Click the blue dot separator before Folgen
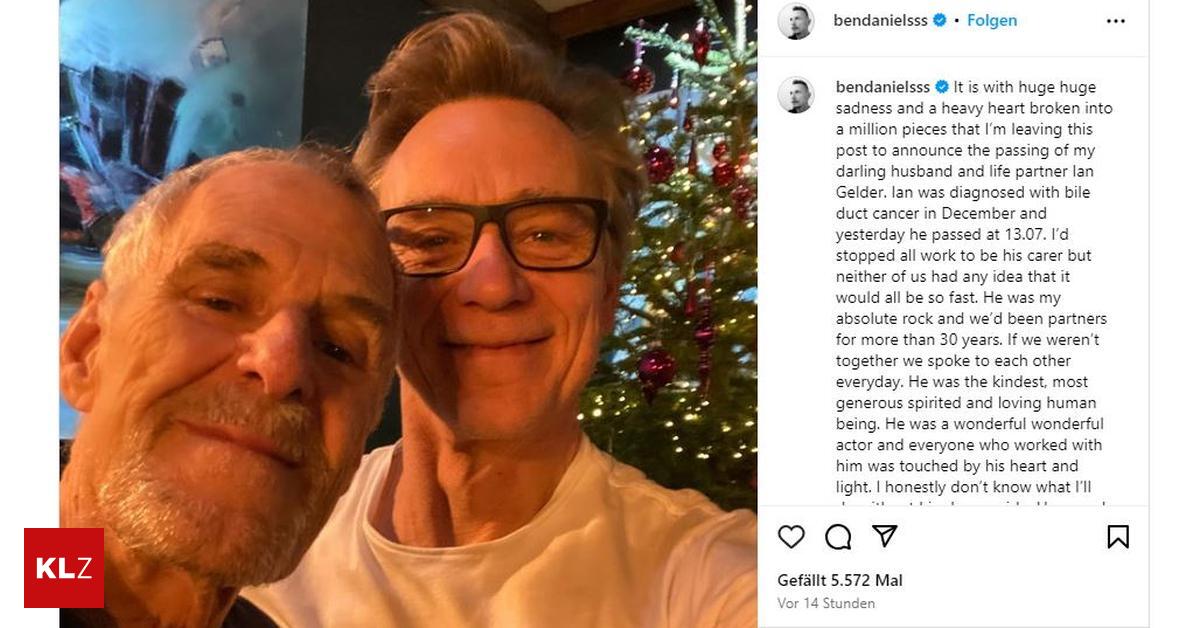The width and height of the screenshot is (1200, 628). (x=956, y=20)
